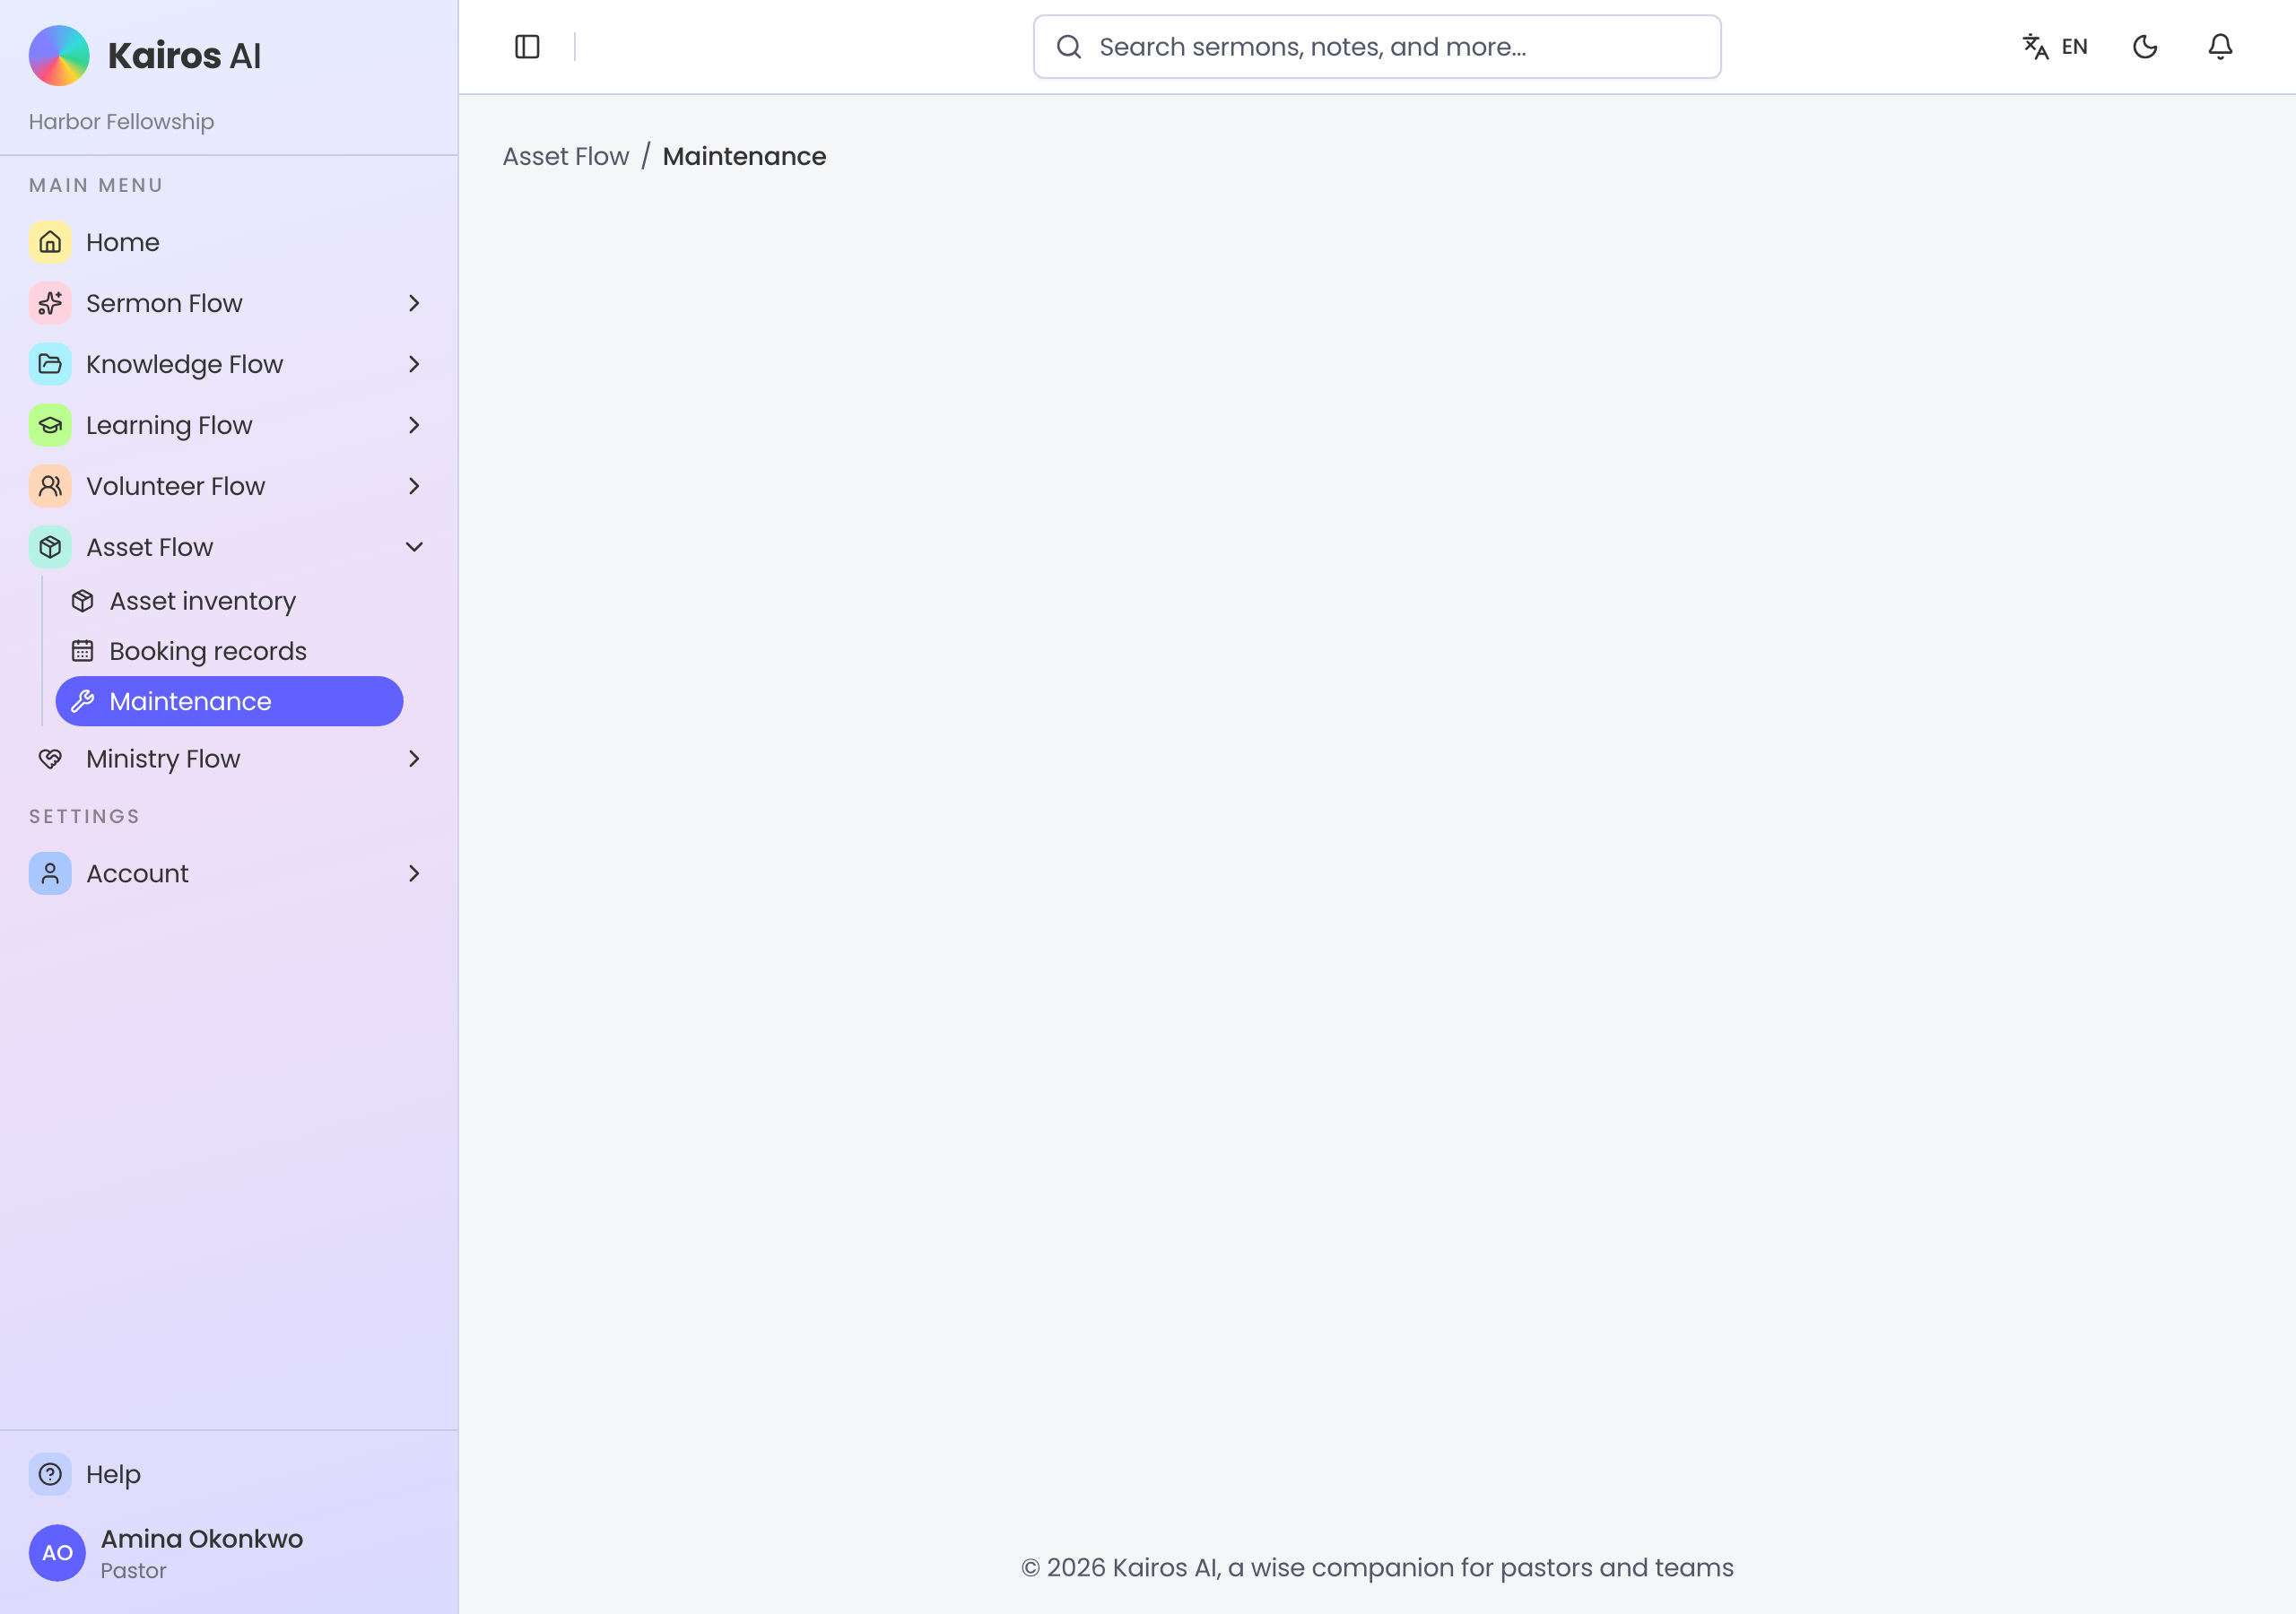Open Booking records submenu item
Image resolution: width=2296 pixels, height=1614 pixels.
pos(229,651)
